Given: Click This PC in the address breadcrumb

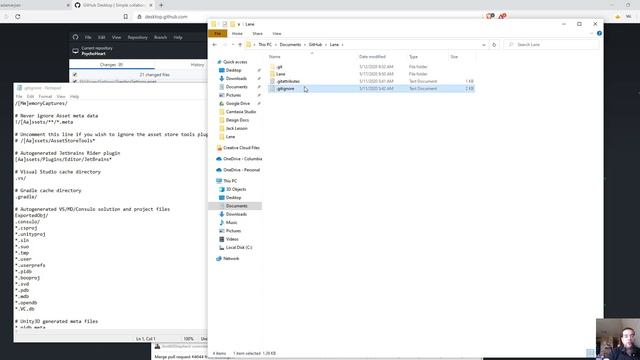Looking at the screenshot, I should pyautogui.click(x=265, y=44).
